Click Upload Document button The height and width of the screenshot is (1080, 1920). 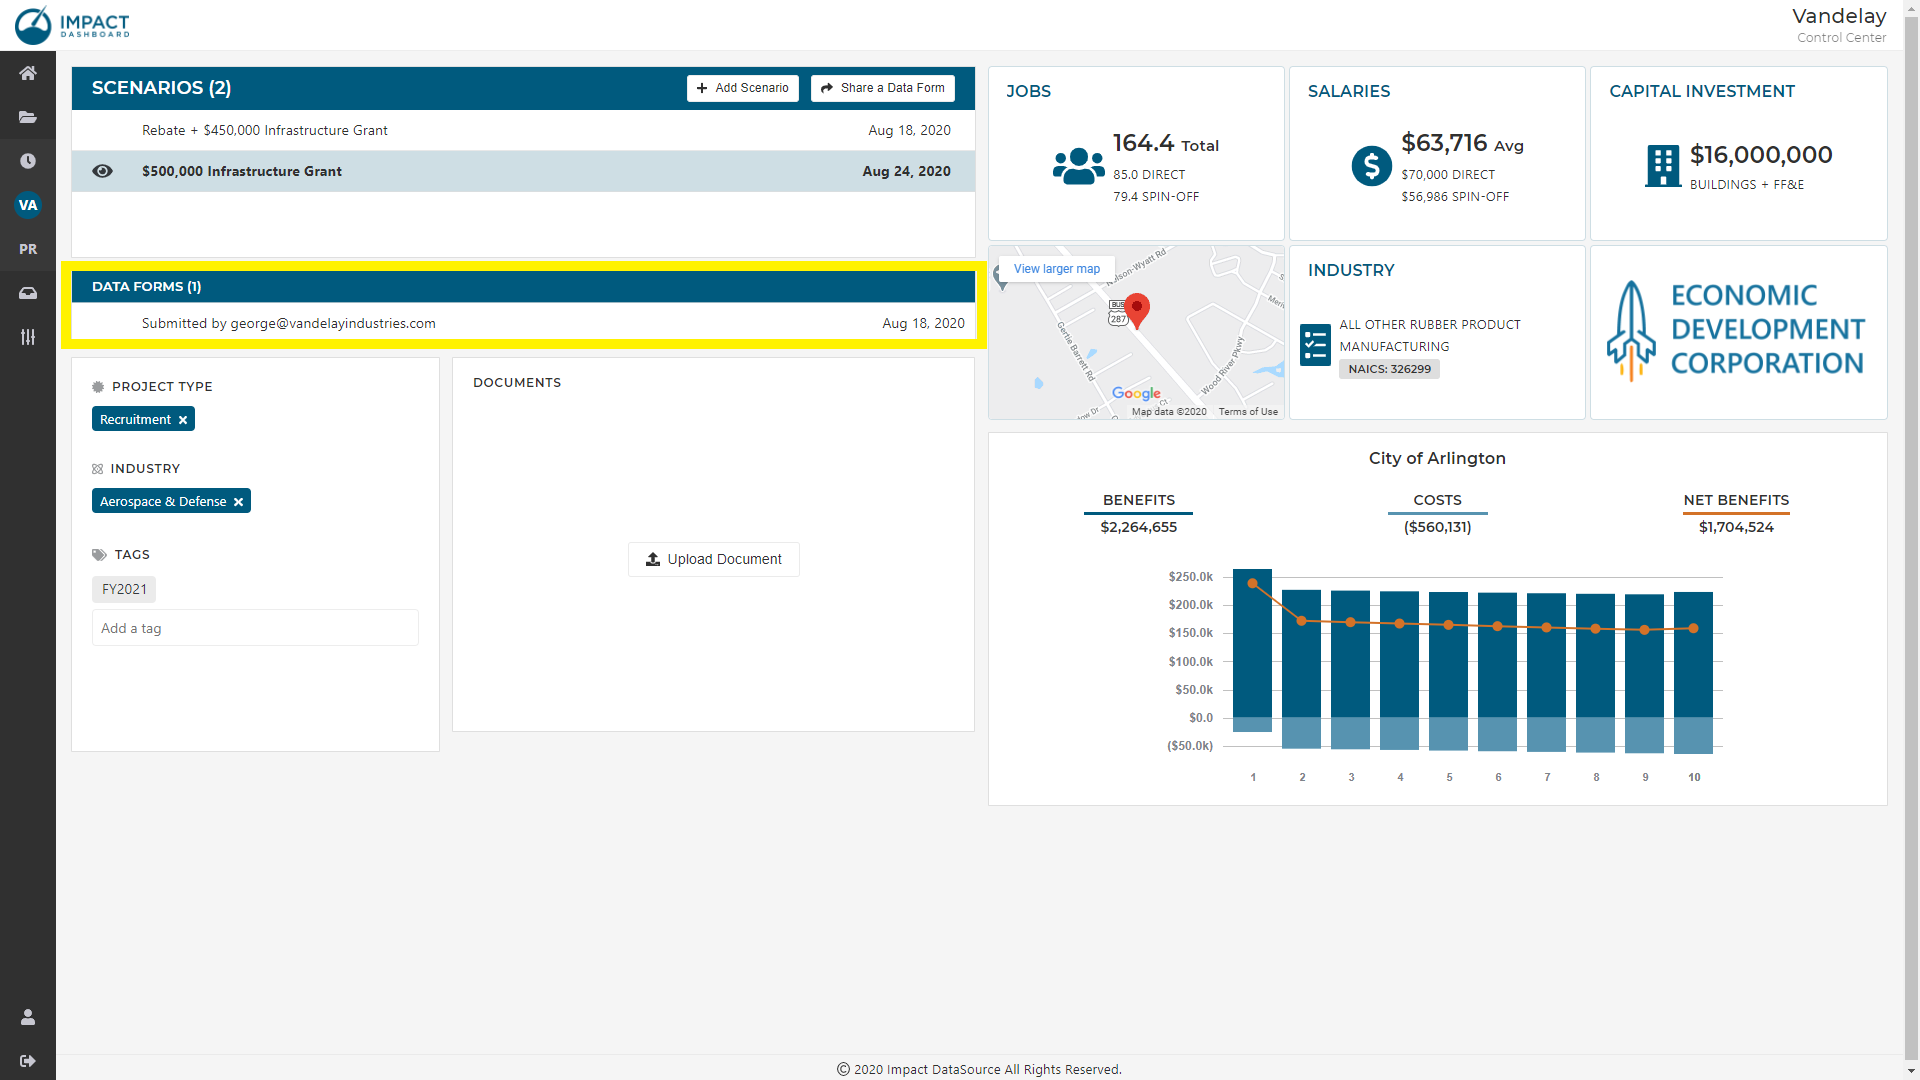click(714, 559)
